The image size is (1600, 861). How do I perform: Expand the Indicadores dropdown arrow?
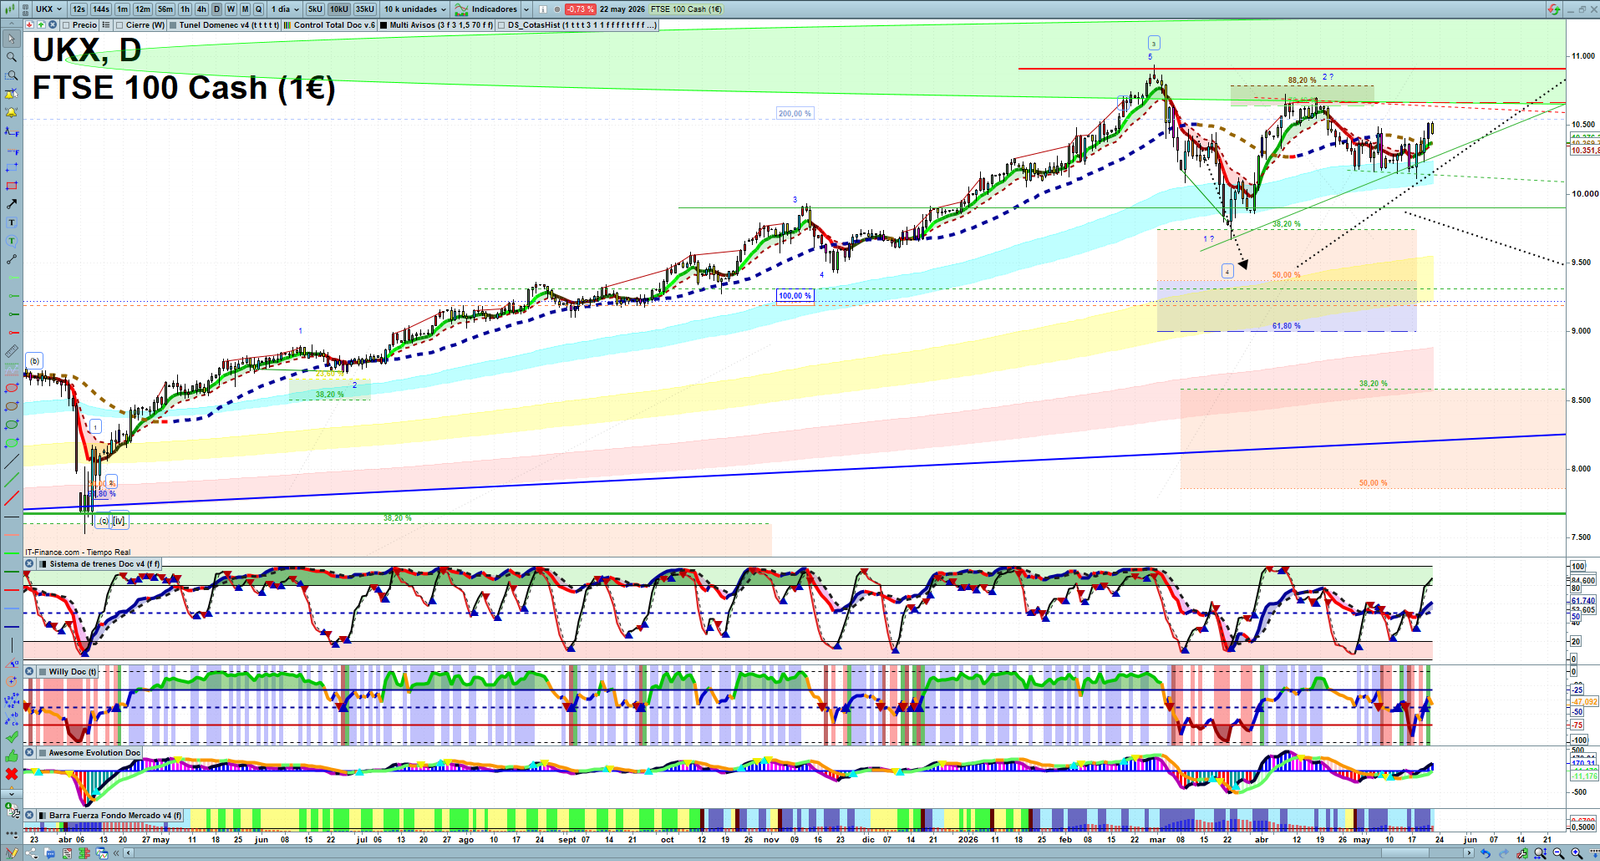526,9
